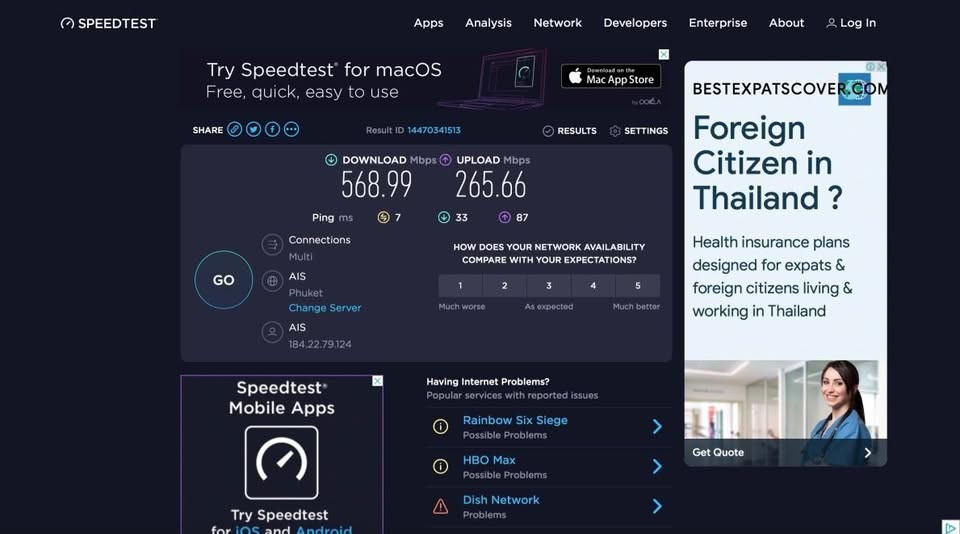
Task: Click the idle ping icon beside 7
Action: click(383, 217)
